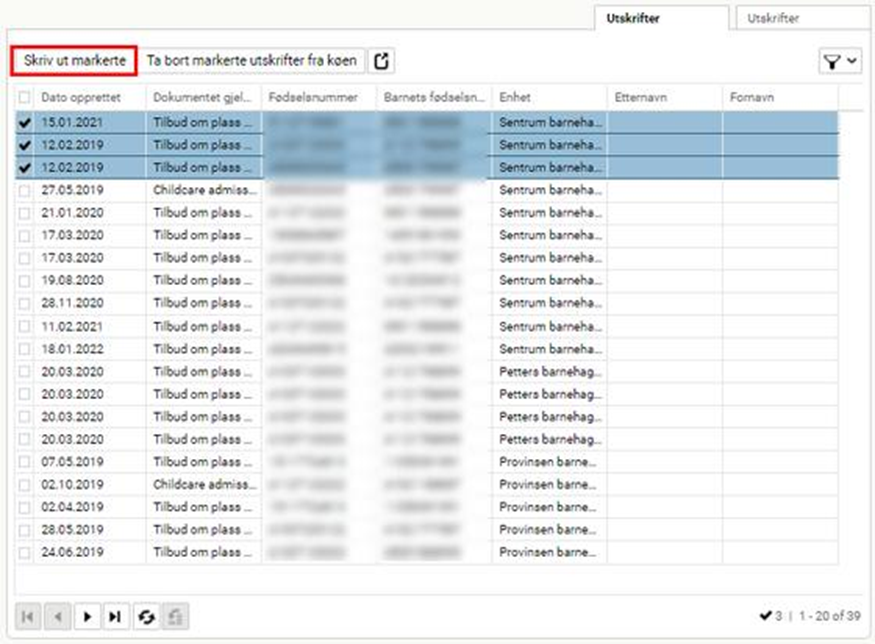Check the row dated 27.05.2019

point(25,189)
